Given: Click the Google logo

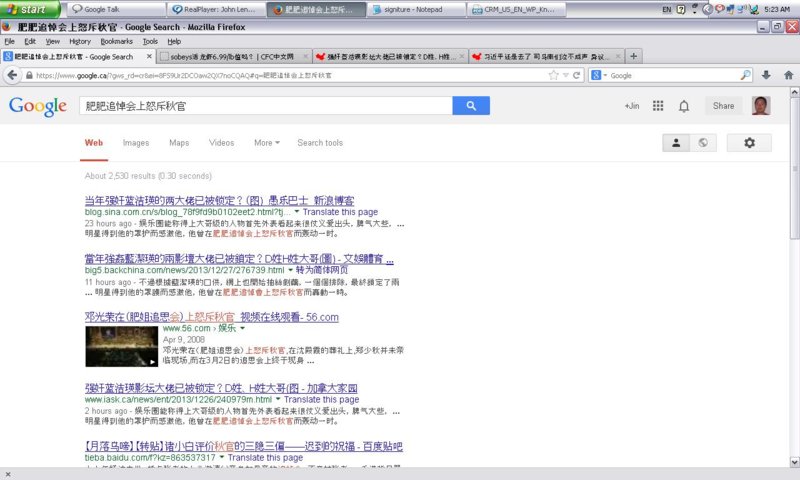Looking at the screenshot, I should coord(38,106).
